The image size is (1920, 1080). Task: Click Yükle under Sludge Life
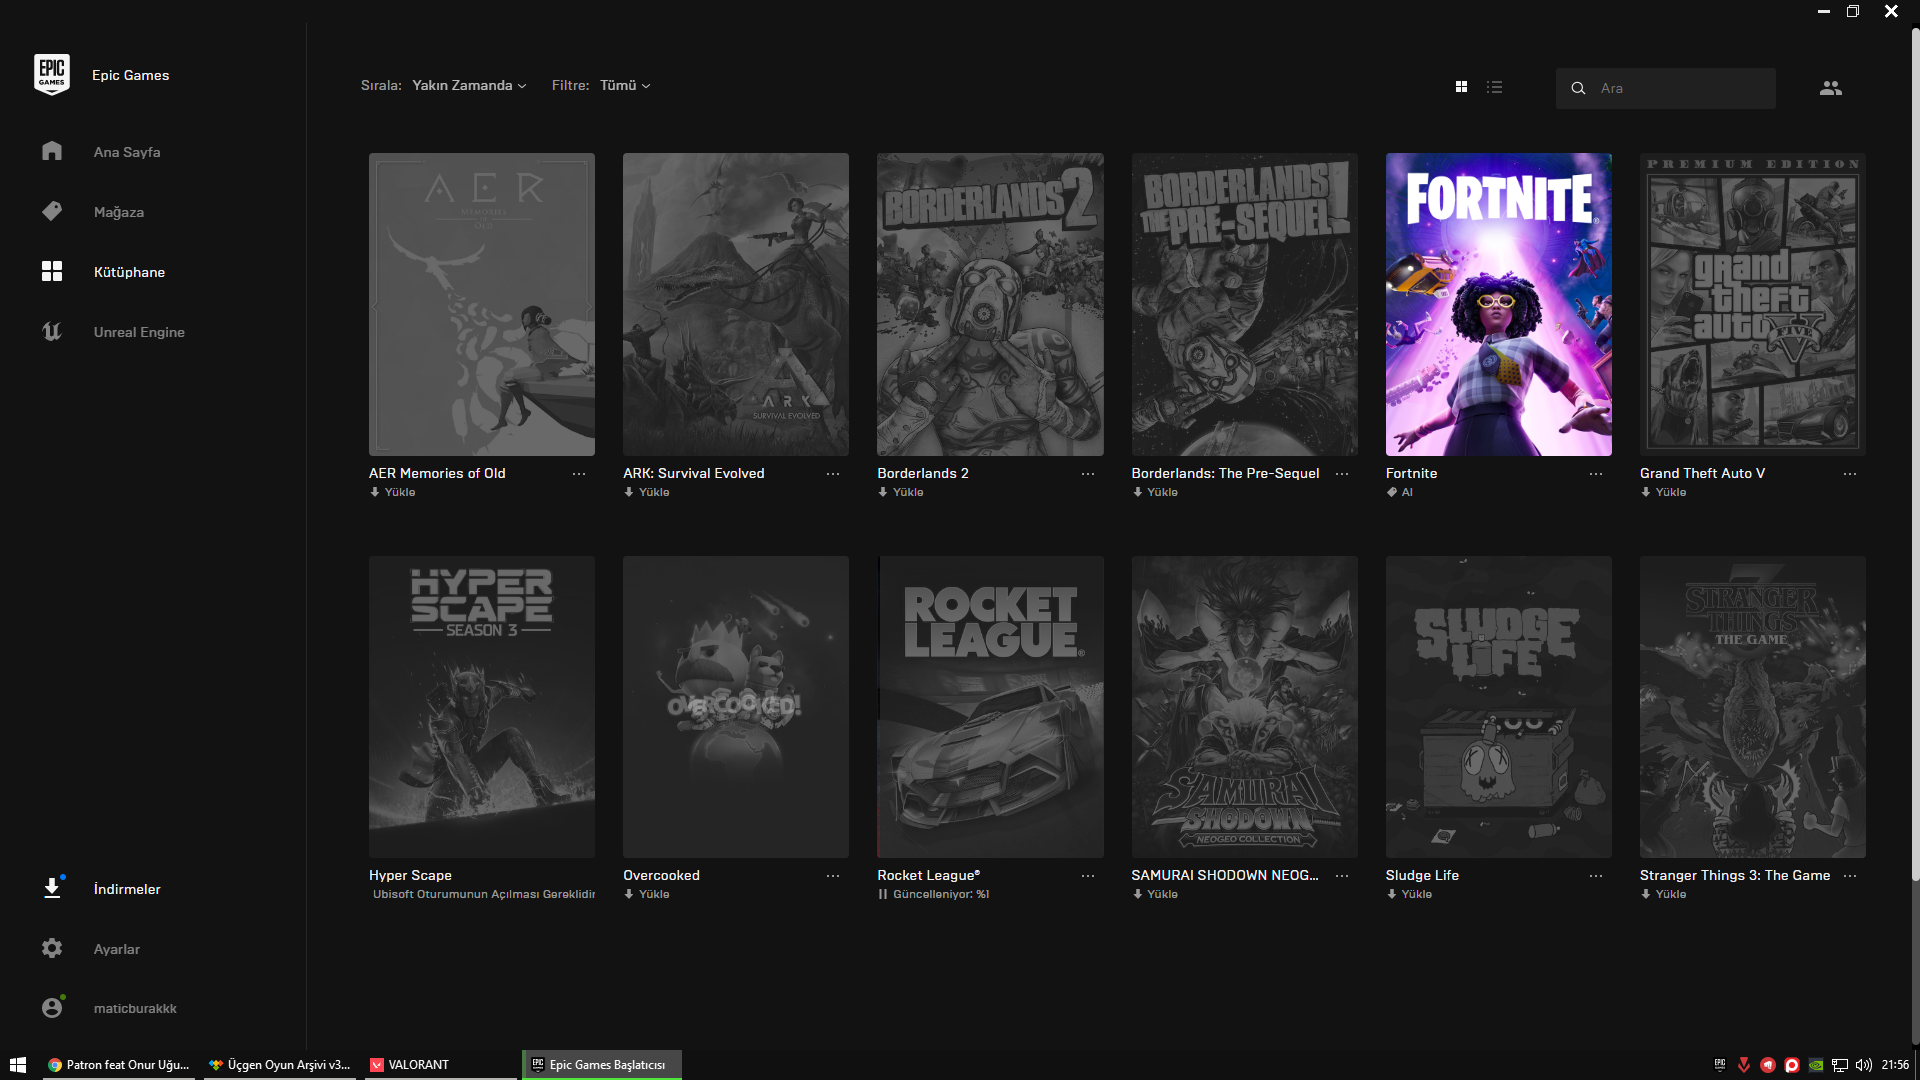1409,894
